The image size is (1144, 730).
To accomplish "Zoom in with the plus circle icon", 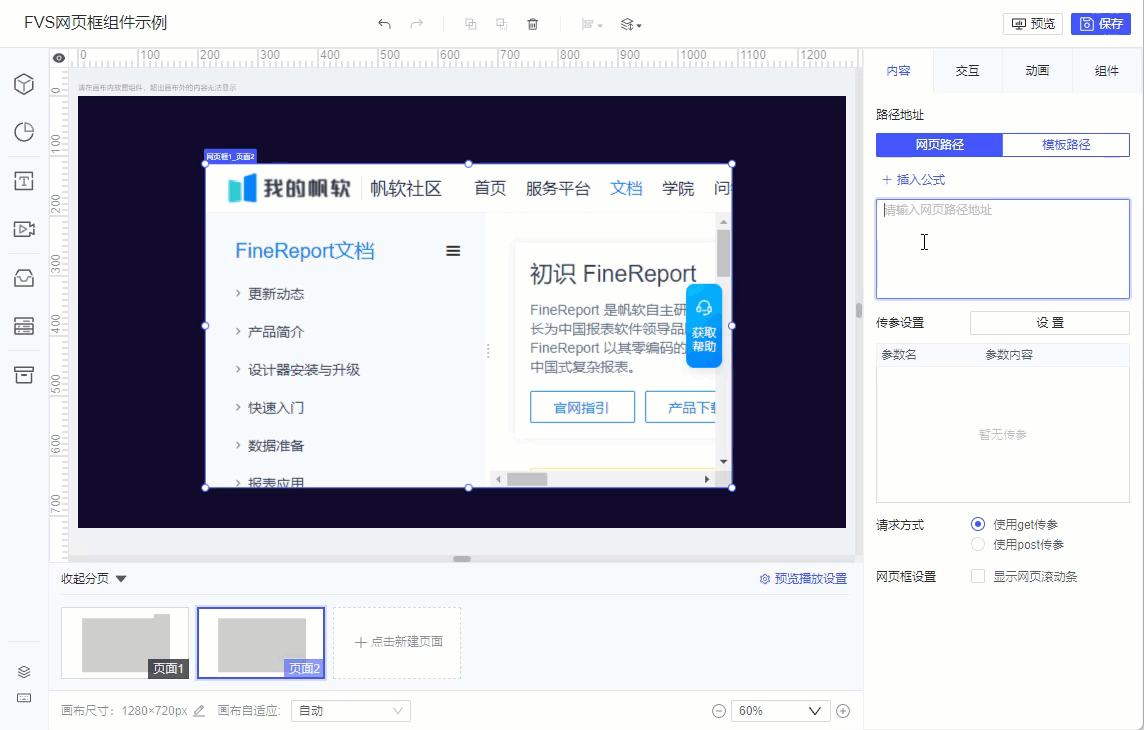I will click(843, 711).
